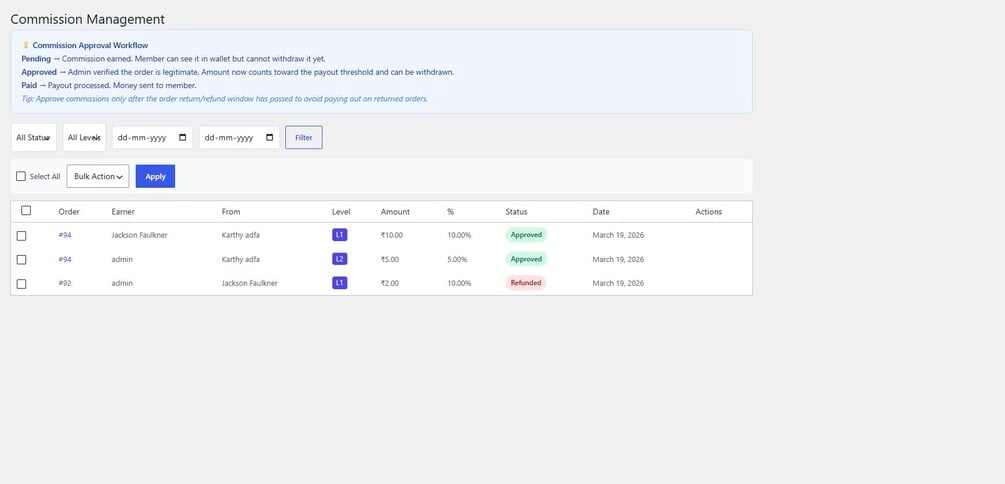Click the ₹5.00 amount cell
Viewport: 1005px width, 484px height.
pos(390,260)
